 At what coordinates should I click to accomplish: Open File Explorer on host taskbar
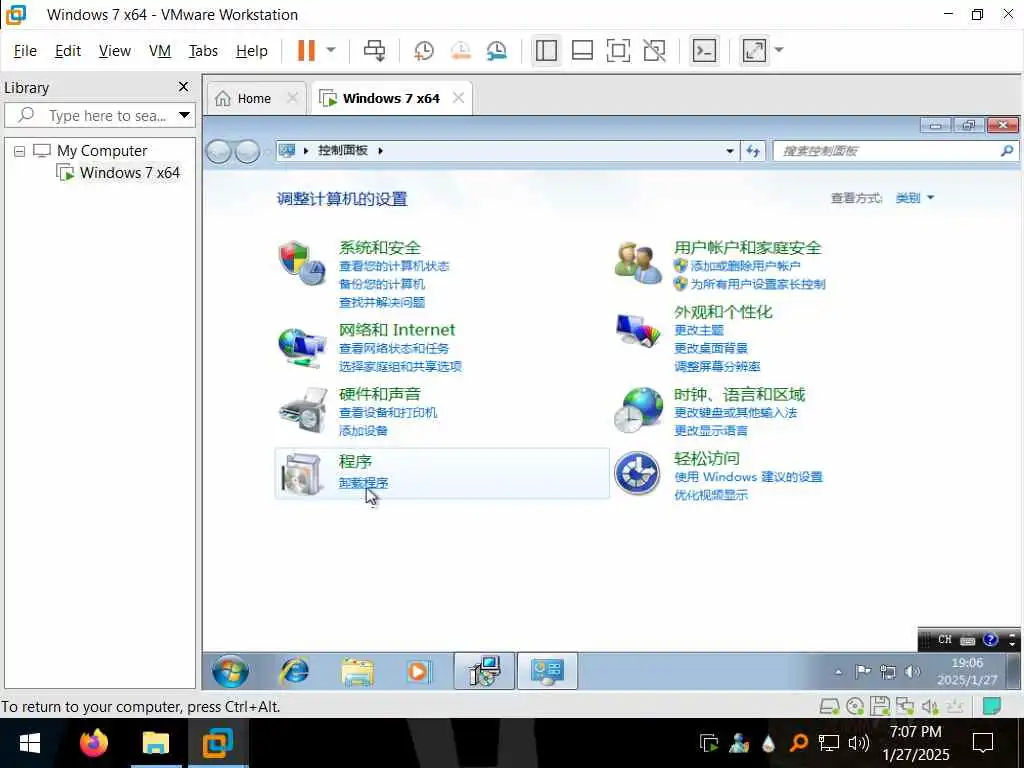point(155,743)
